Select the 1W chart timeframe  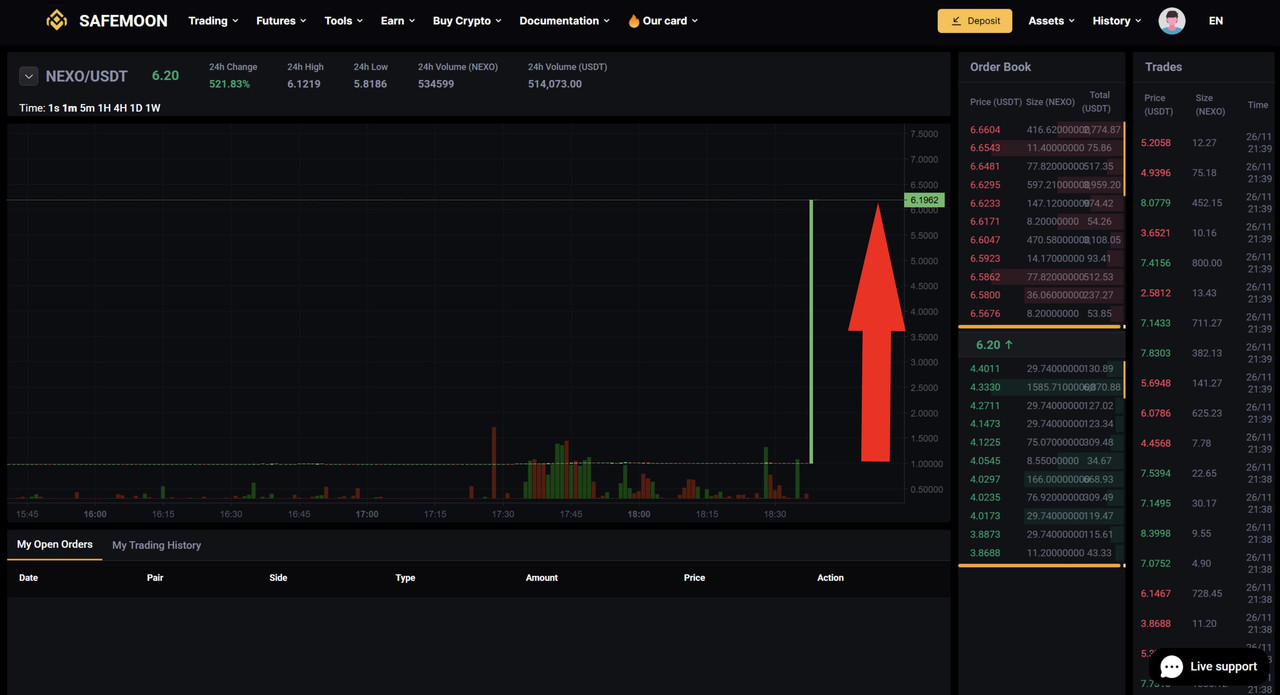tap(153, 108)
